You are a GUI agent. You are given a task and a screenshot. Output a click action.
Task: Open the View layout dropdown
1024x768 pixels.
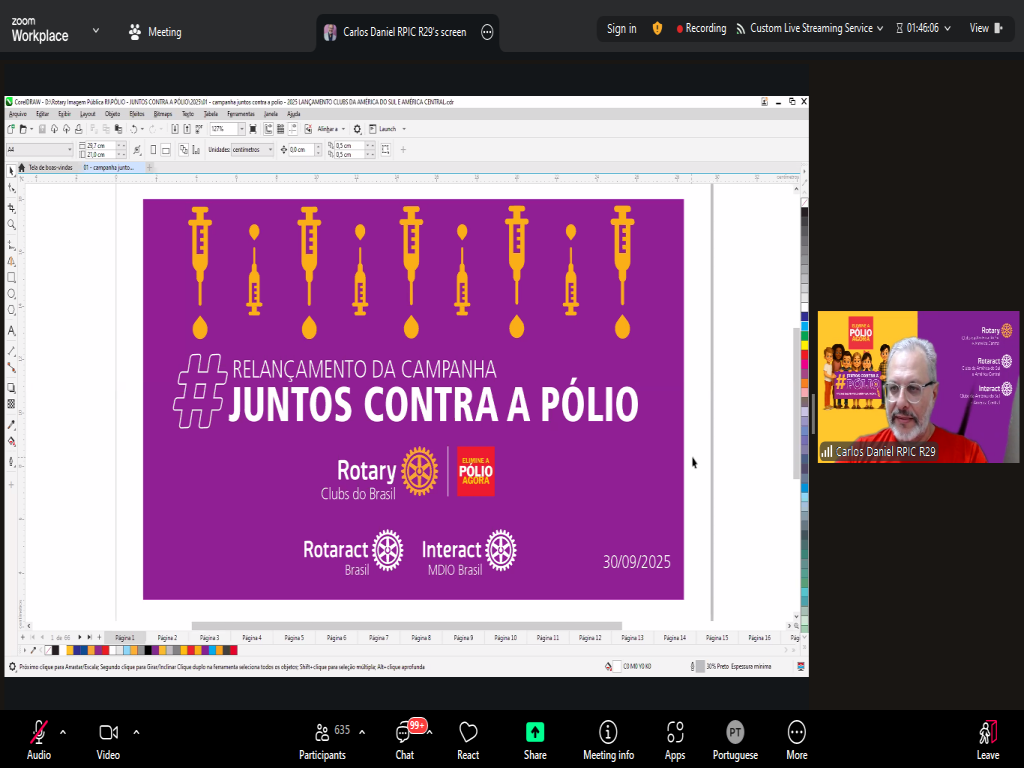point(984,28)
